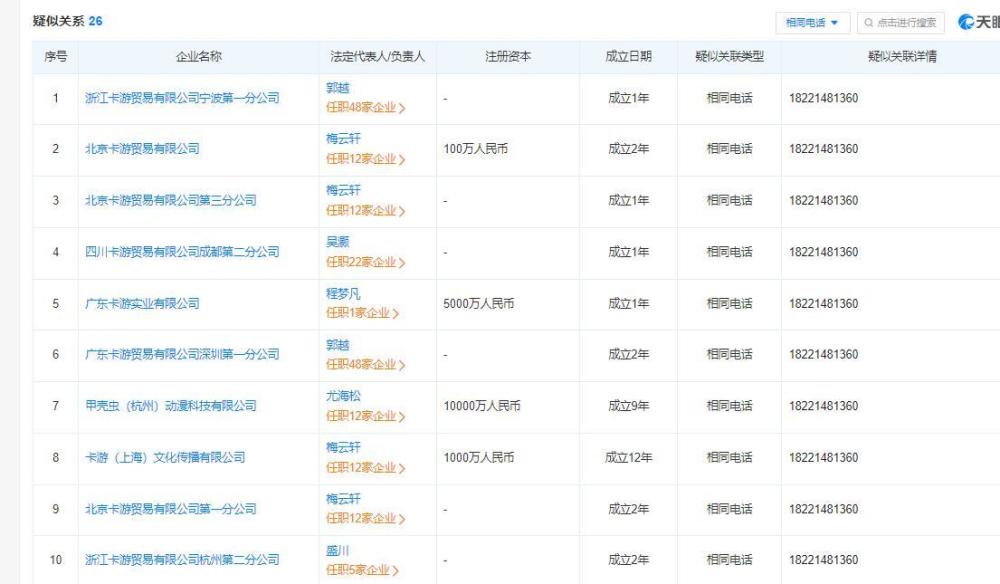
Task: Open 浙江卡游贸易有限公司杭州第二分公司 link
Action: click(x=181, y=560)
